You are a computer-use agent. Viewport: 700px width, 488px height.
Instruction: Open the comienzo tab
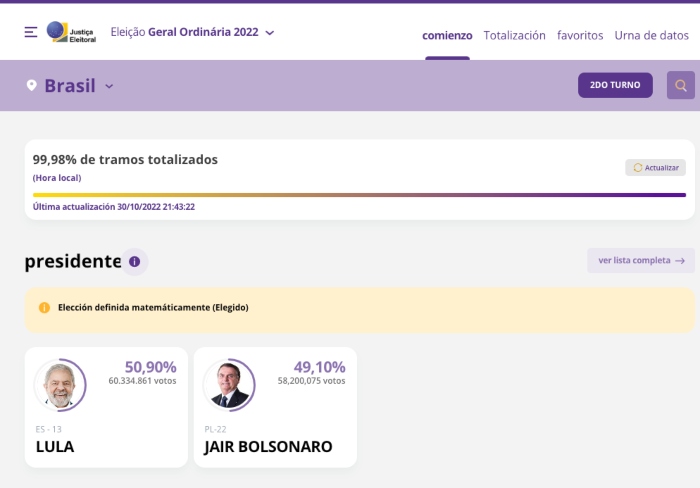point(447,35)
